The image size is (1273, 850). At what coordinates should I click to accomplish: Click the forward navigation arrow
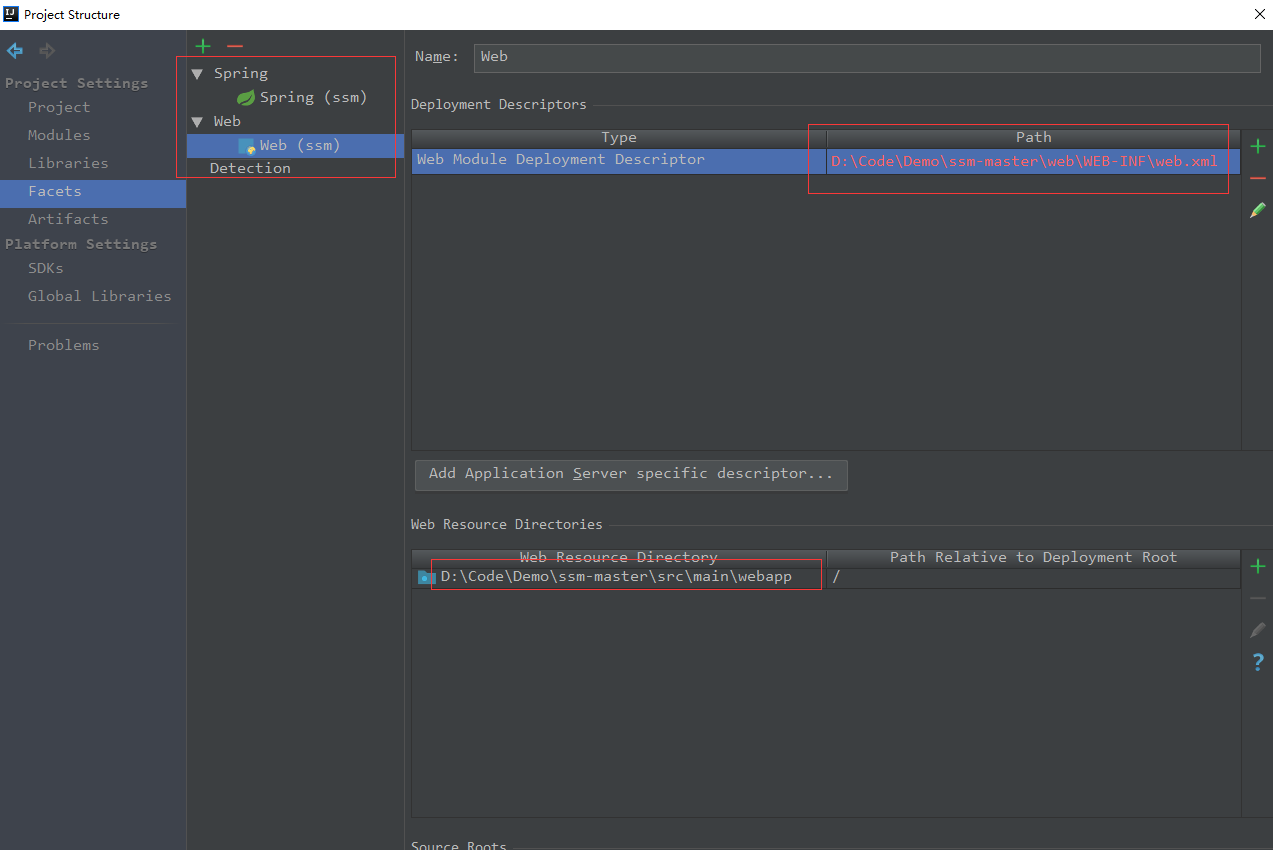click(x=47, y=50)
